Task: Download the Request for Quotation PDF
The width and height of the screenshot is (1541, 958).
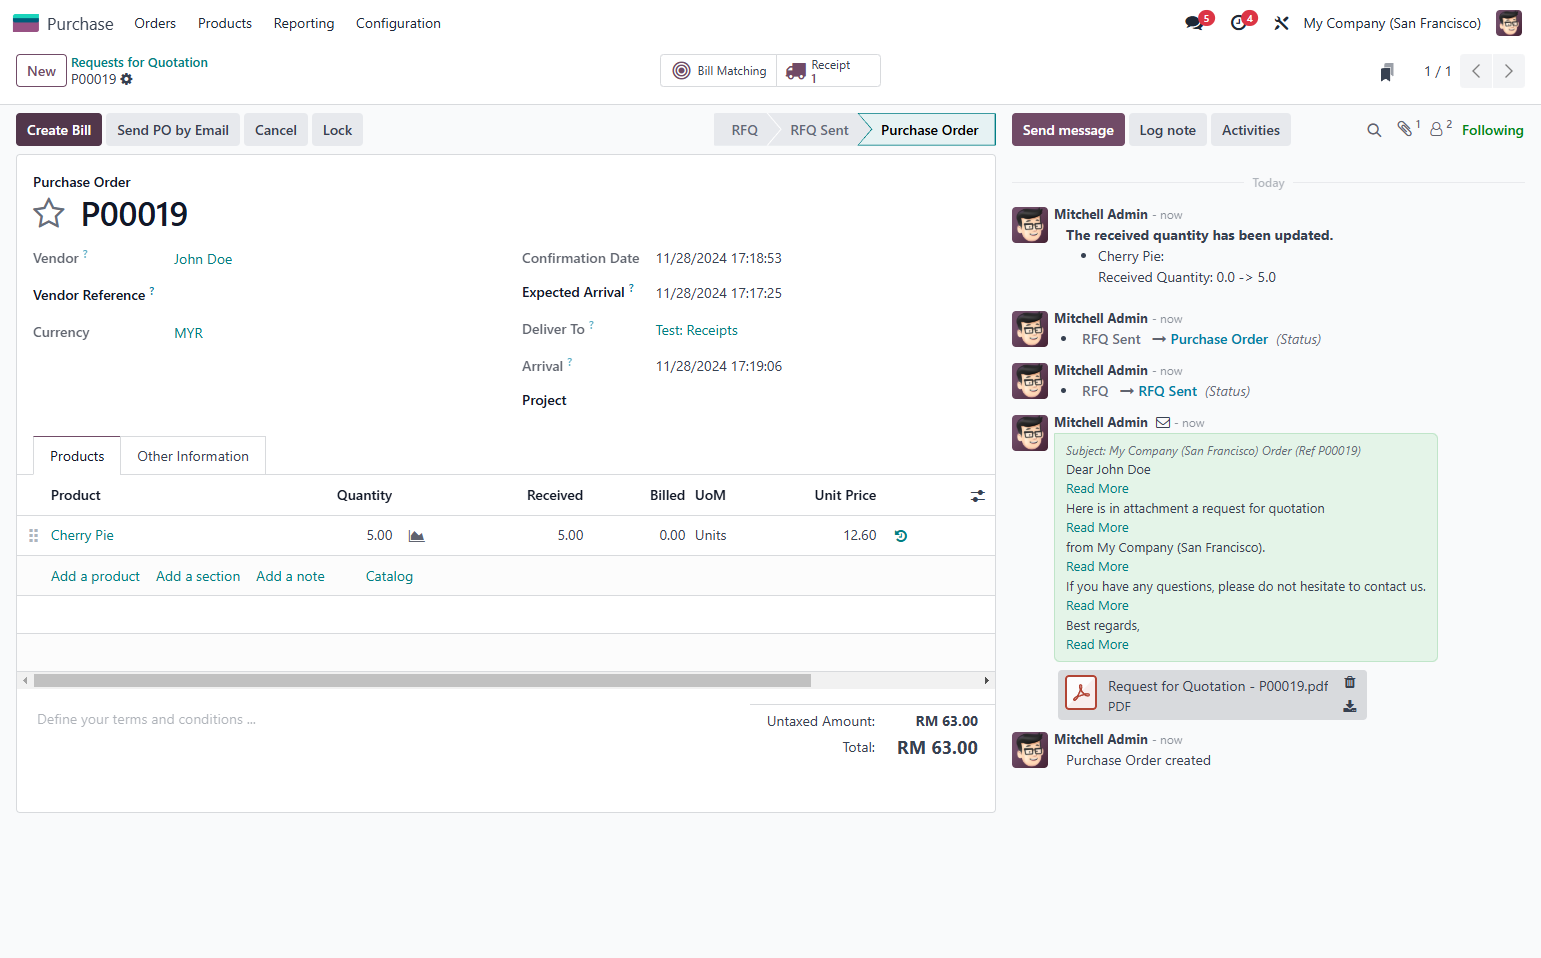Action: coord(1350,706)
